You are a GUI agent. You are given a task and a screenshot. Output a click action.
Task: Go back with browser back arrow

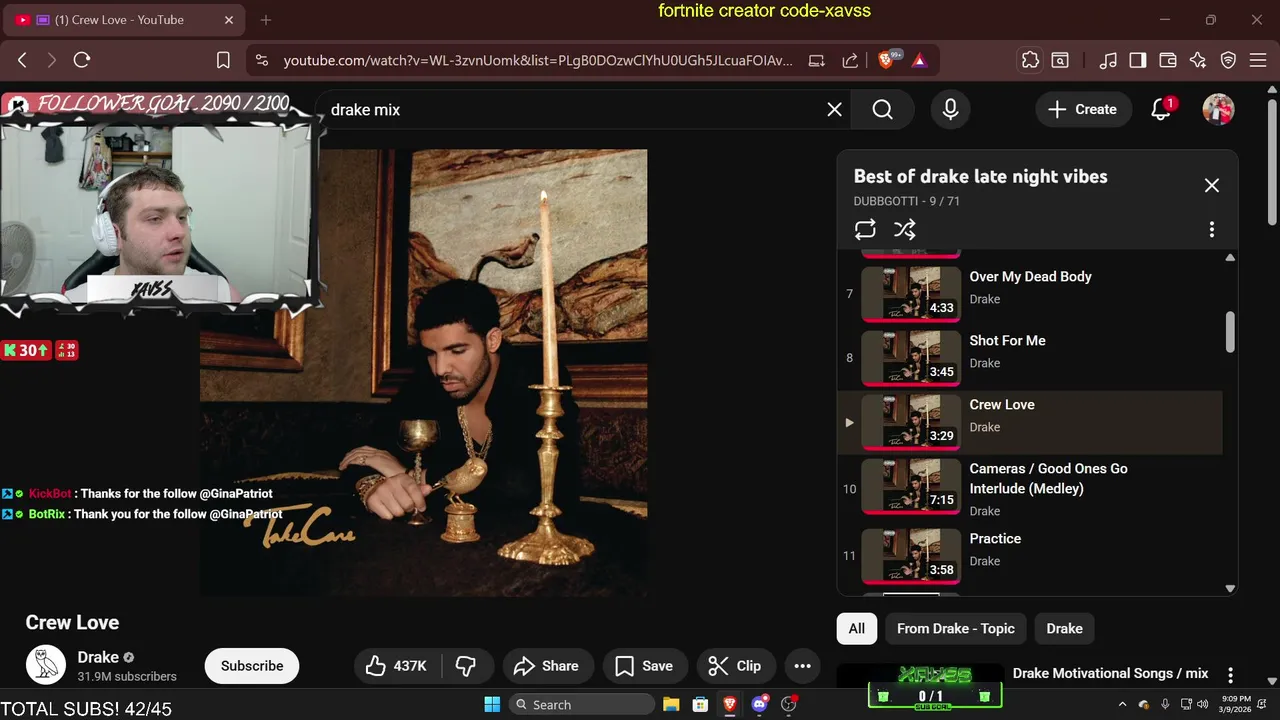point(22,60)
